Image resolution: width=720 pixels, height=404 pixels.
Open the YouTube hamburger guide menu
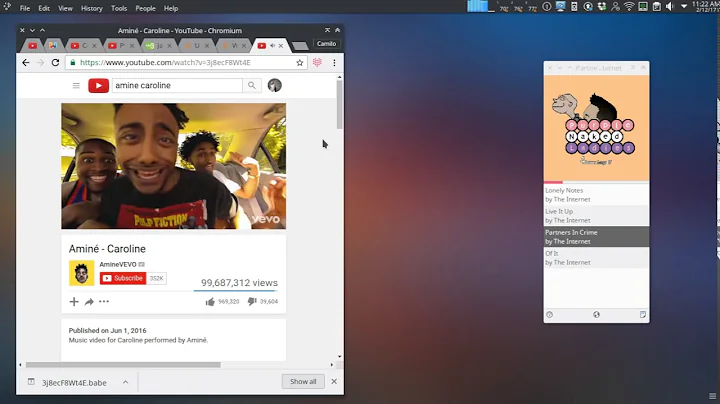coord(76,86)
